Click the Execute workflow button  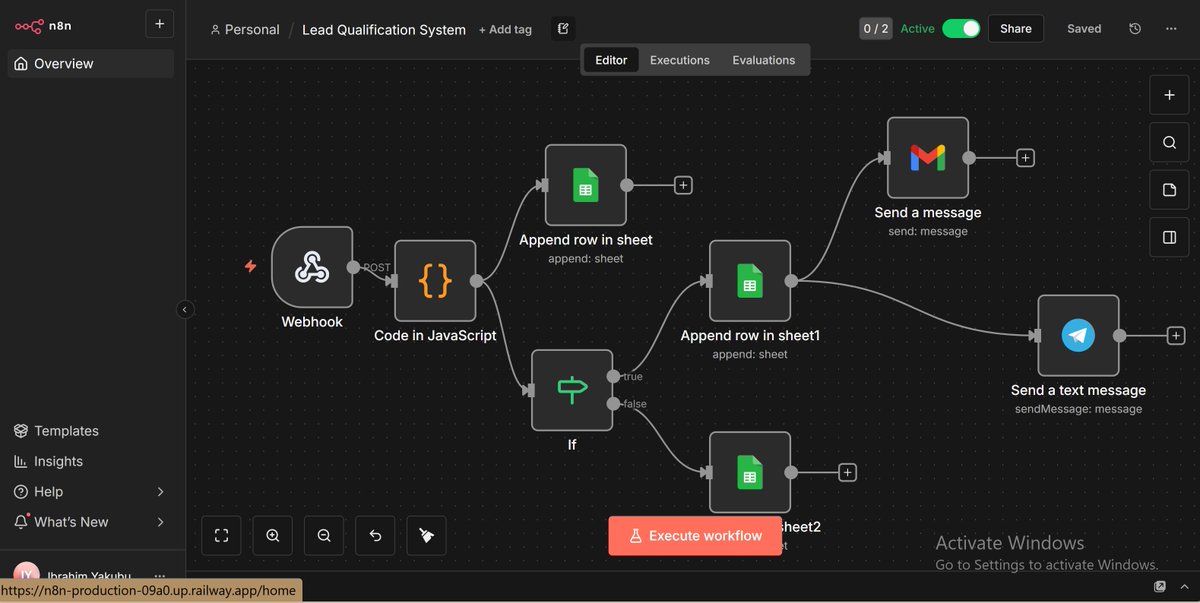[x=695, y=536]
